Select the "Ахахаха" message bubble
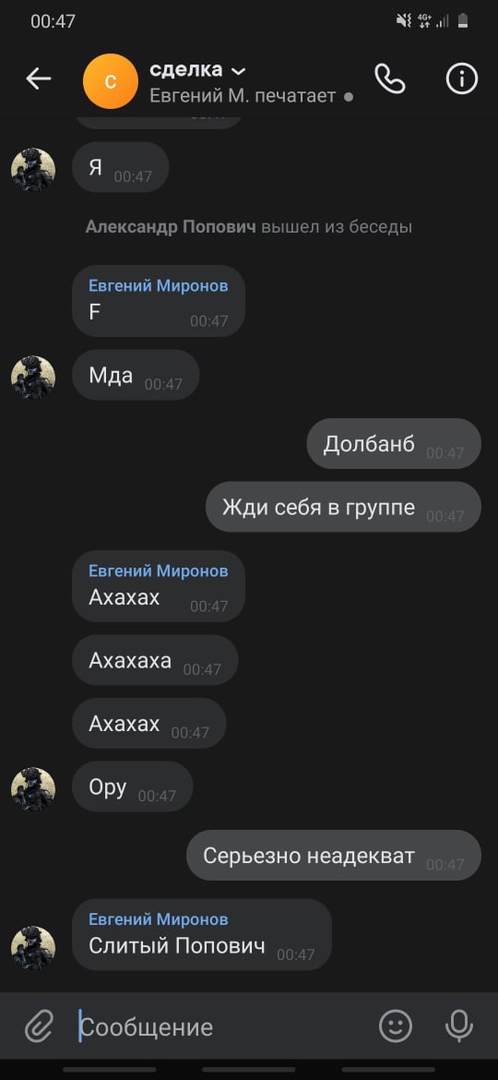The width and height of the screenshot is (498, 1080). point(155,661)
